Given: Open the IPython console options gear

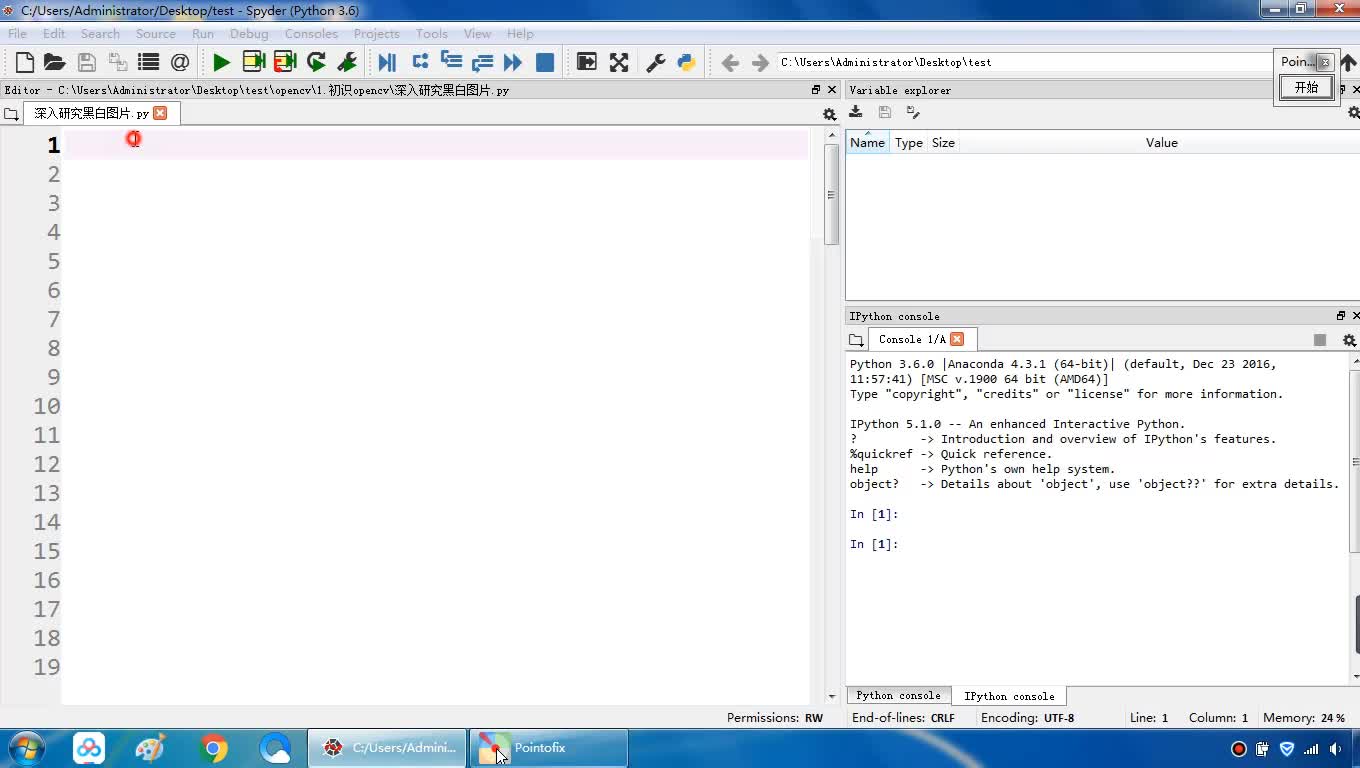Looking at the screenshot, I should point(1349,340).
